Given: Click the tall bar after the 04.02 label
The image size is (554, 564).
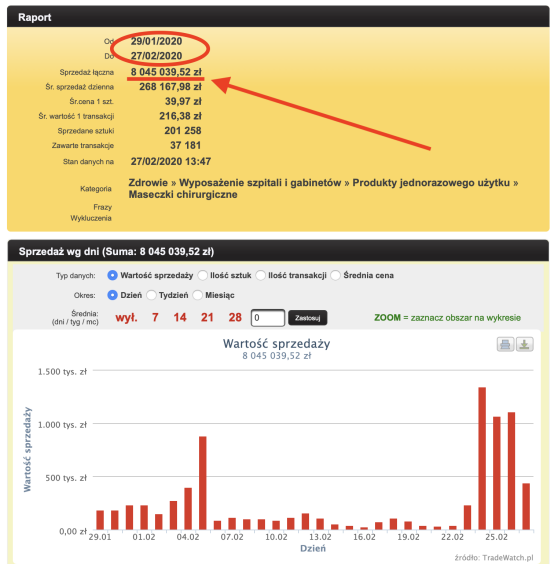Looking at the screenshot, I should 203,483.
